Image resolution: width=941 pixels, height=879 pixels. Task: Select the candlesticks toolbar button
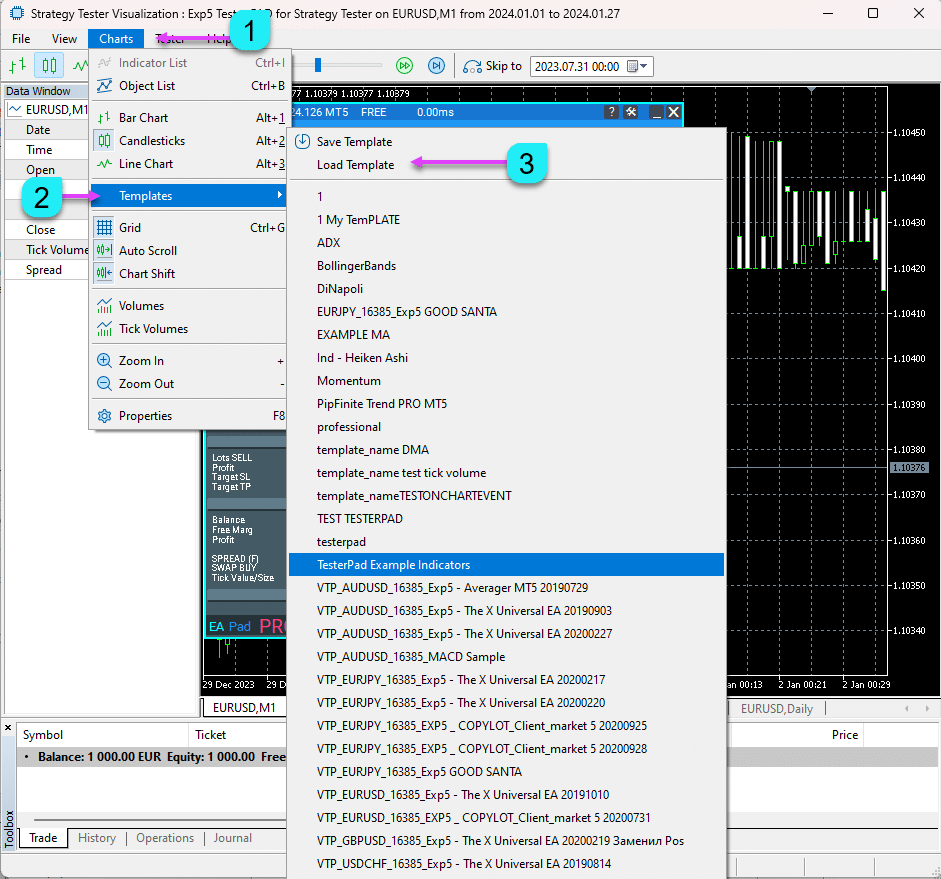[49, 65]
